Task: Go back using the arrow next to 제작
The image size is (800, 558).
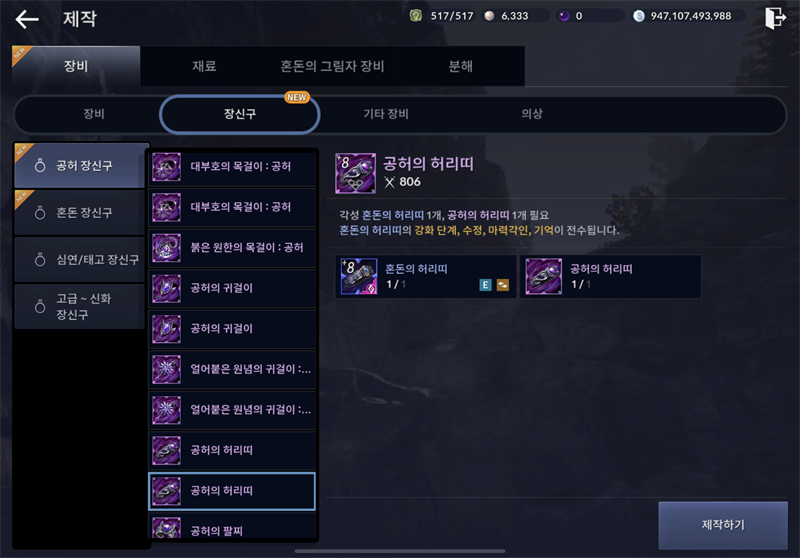Action: [x=27, y=19]
